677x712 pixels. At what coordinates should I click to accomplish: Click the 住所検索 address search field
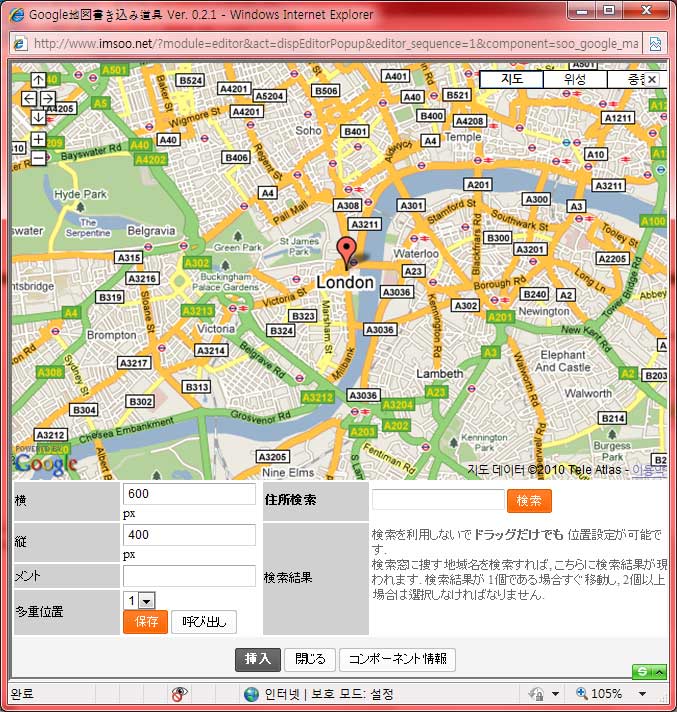438,499
